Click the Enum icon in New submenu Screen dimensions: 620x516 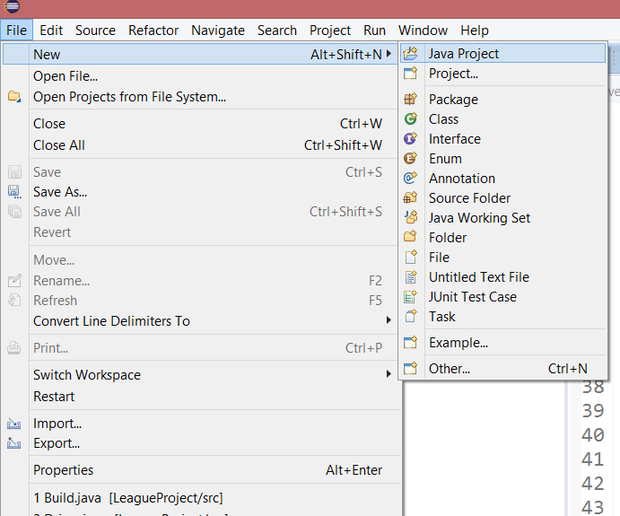click(x=410, y=158)
